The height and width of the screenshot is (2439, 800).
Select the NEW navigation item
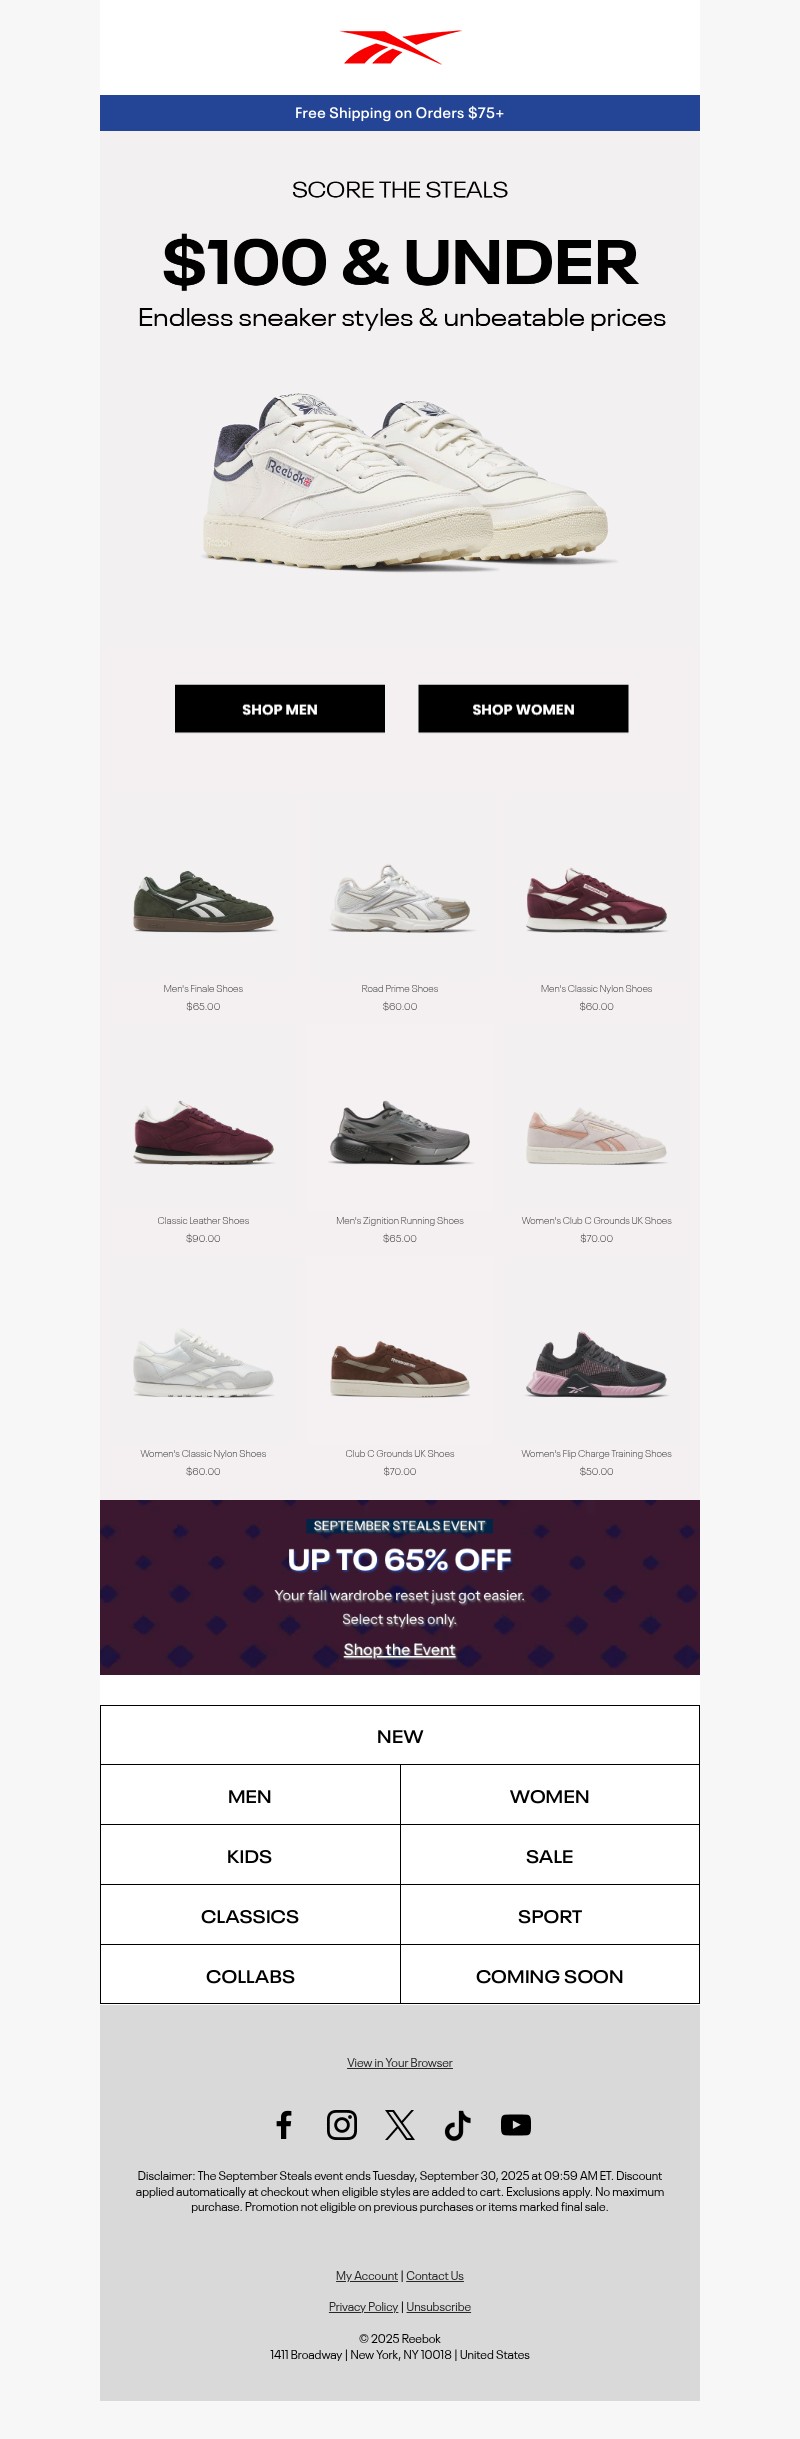coord(400,1736)
